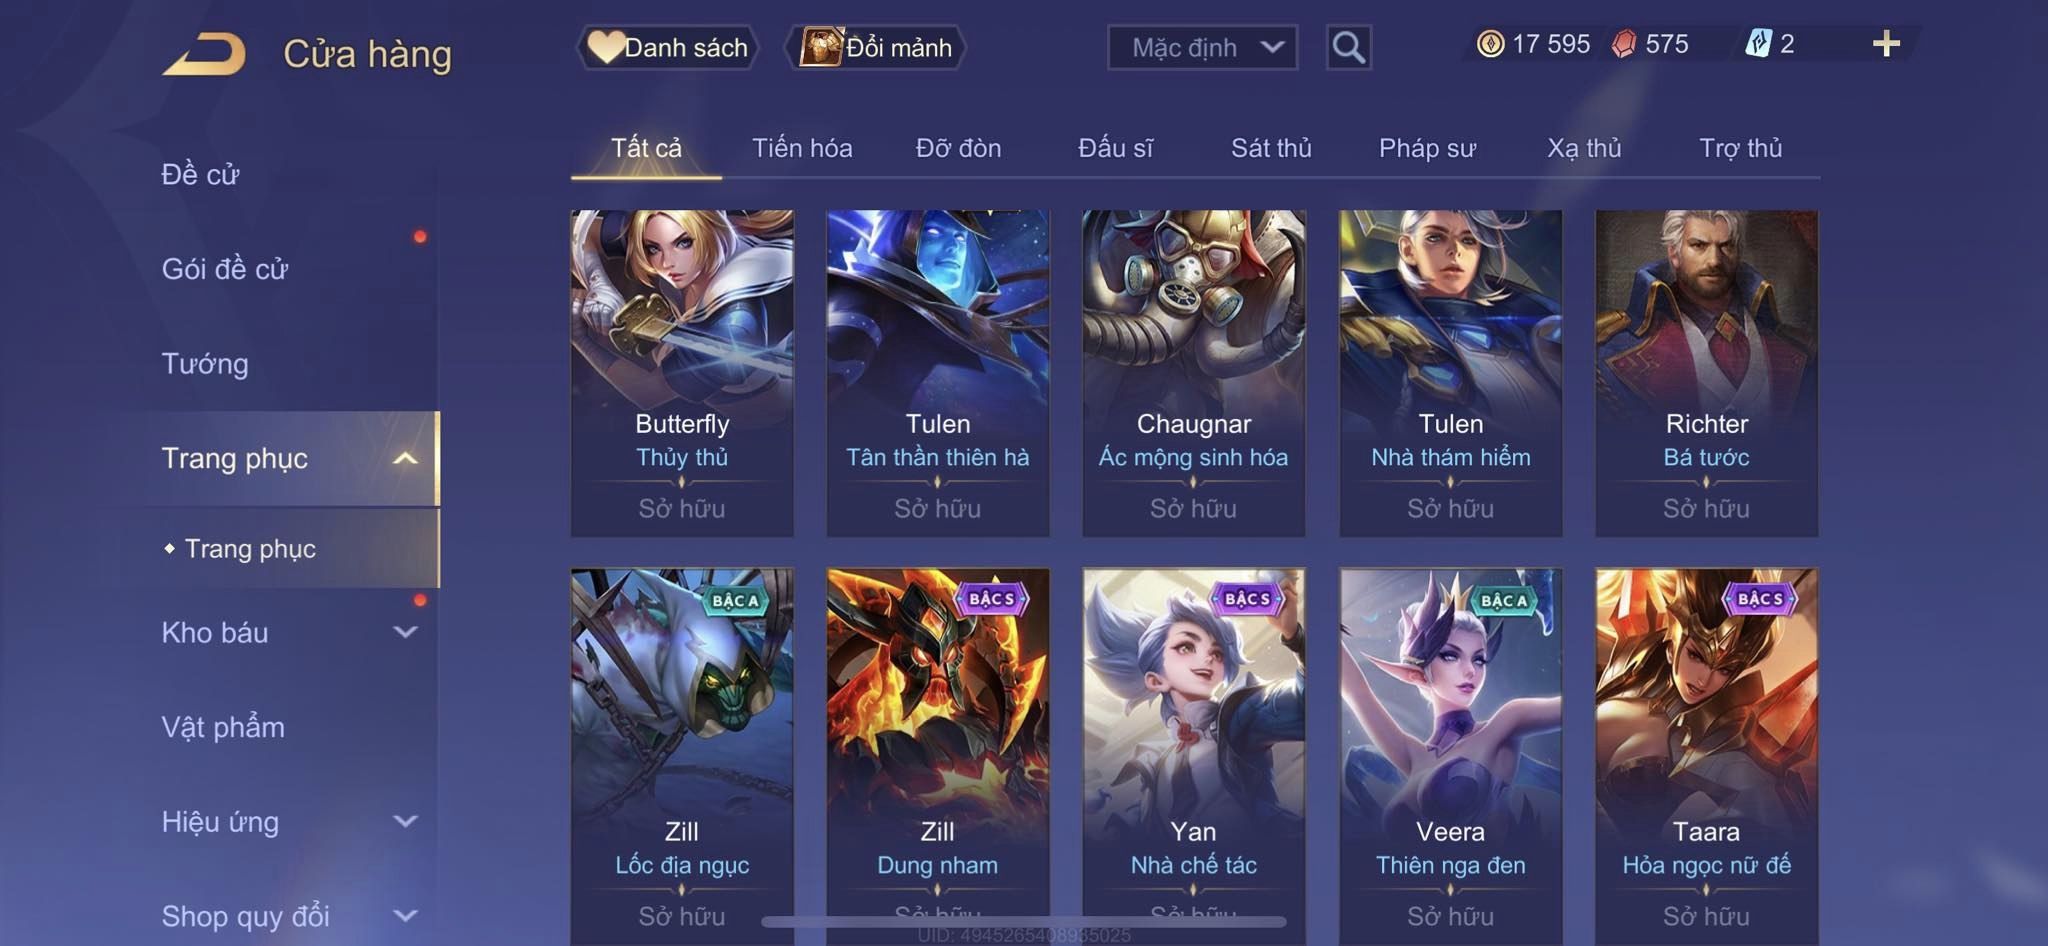Open the Mặc định sort dropdown
2048x946 pixels.
point(1202,47)
